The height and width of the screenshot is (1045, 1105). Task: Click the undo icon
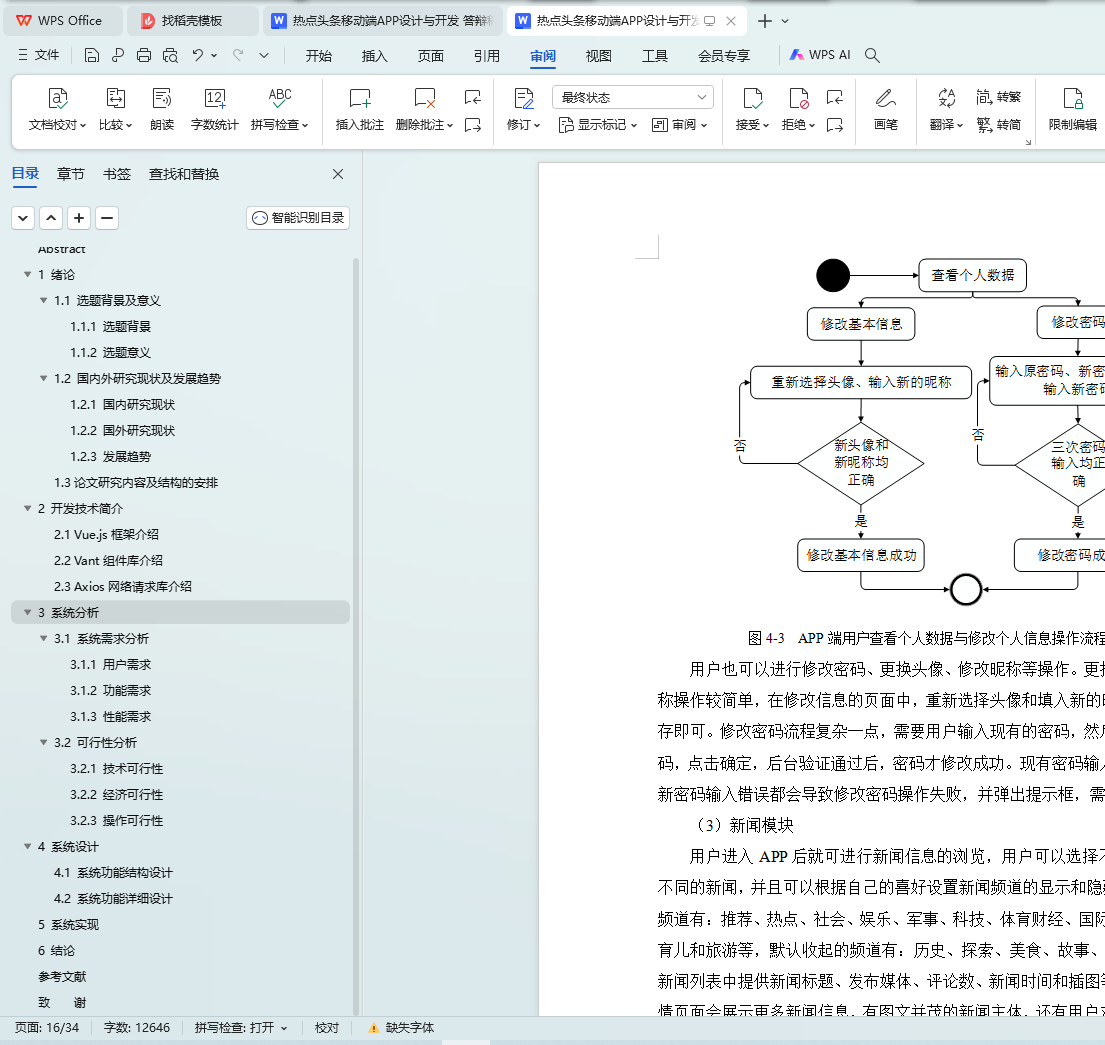click(198, 55)
